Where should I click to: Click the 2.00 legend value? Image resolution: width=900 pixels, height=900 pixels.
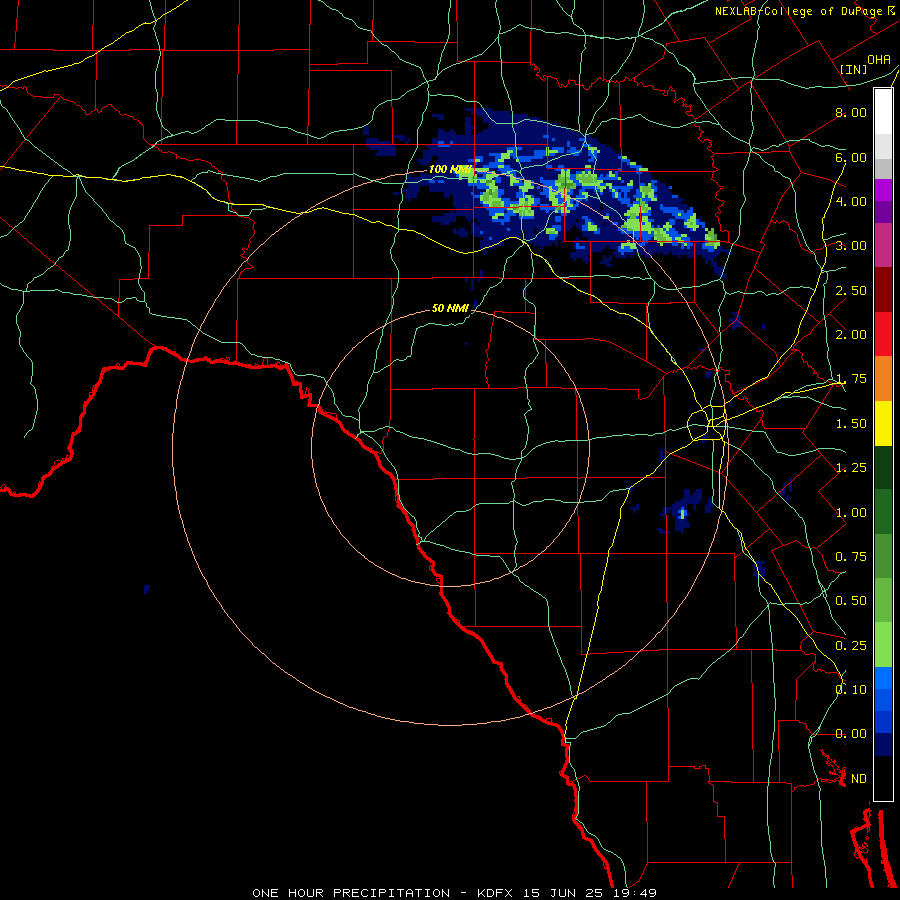tap(851, 335)
